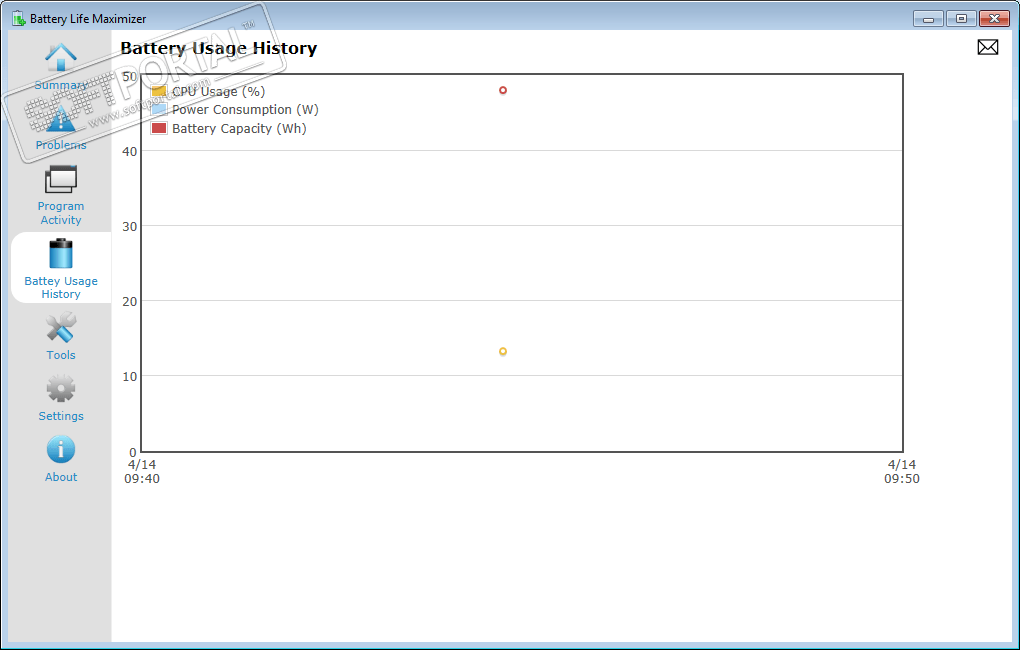This screenshot has height=650, width=1020.
Task: Click the Battery Capacity (Wh) legend label
Action: [239, 129]
